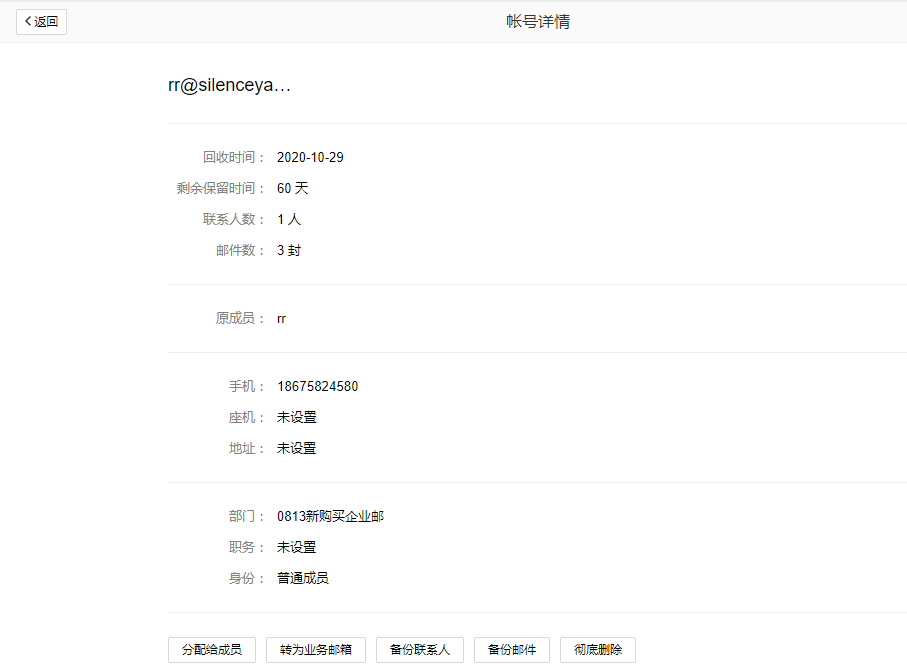Click the 帐号详情 page title
907x672 pixels.
[538, 22]
